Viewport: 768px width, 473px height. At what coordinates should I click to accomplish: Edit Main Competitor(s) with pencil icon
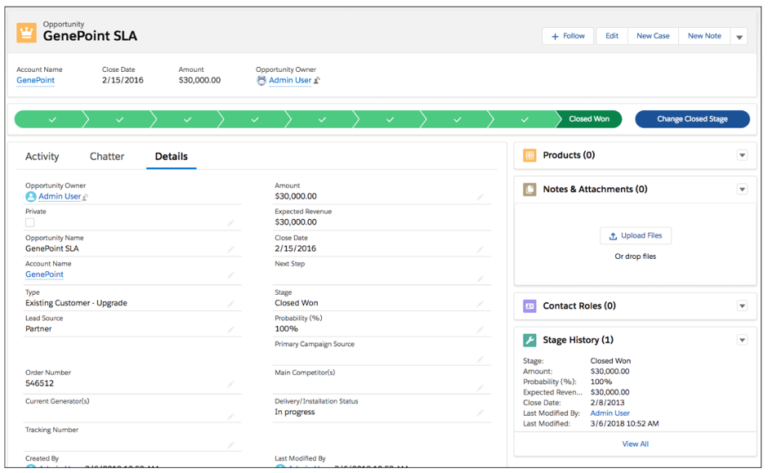(480, 387)
